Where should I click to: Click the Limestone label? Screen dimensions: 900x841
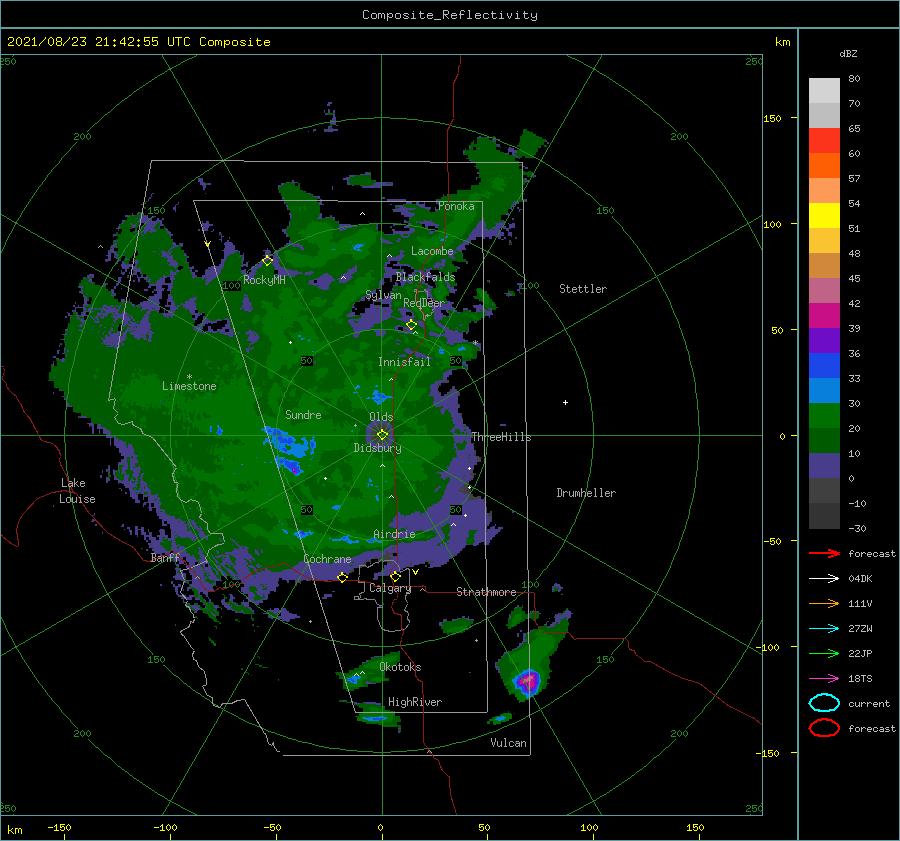pos(189,386)
